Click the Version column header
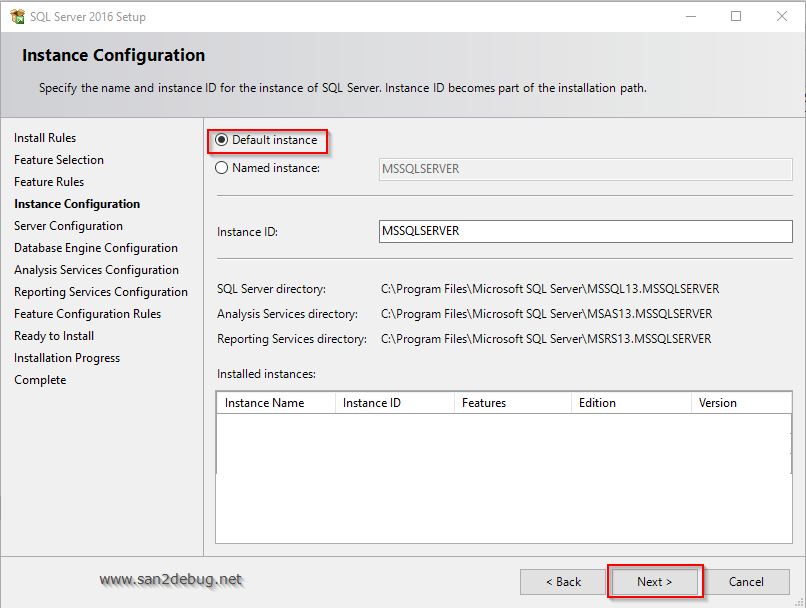806x608 pixels. tap(718, 403)
